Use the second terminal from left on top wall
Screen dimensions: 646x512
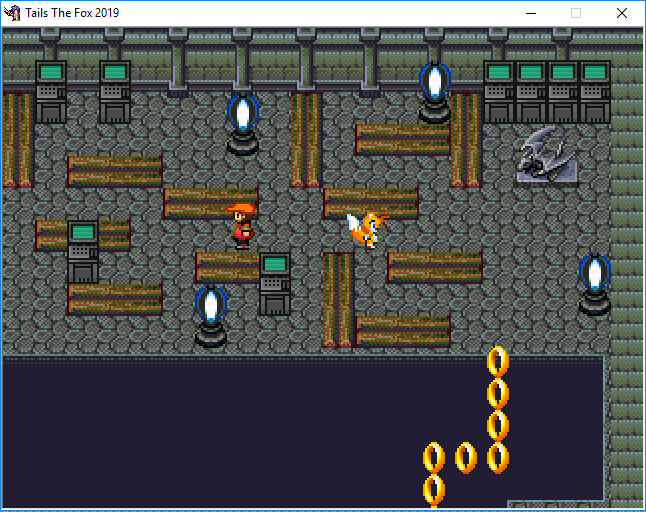(x=115, y=92)
